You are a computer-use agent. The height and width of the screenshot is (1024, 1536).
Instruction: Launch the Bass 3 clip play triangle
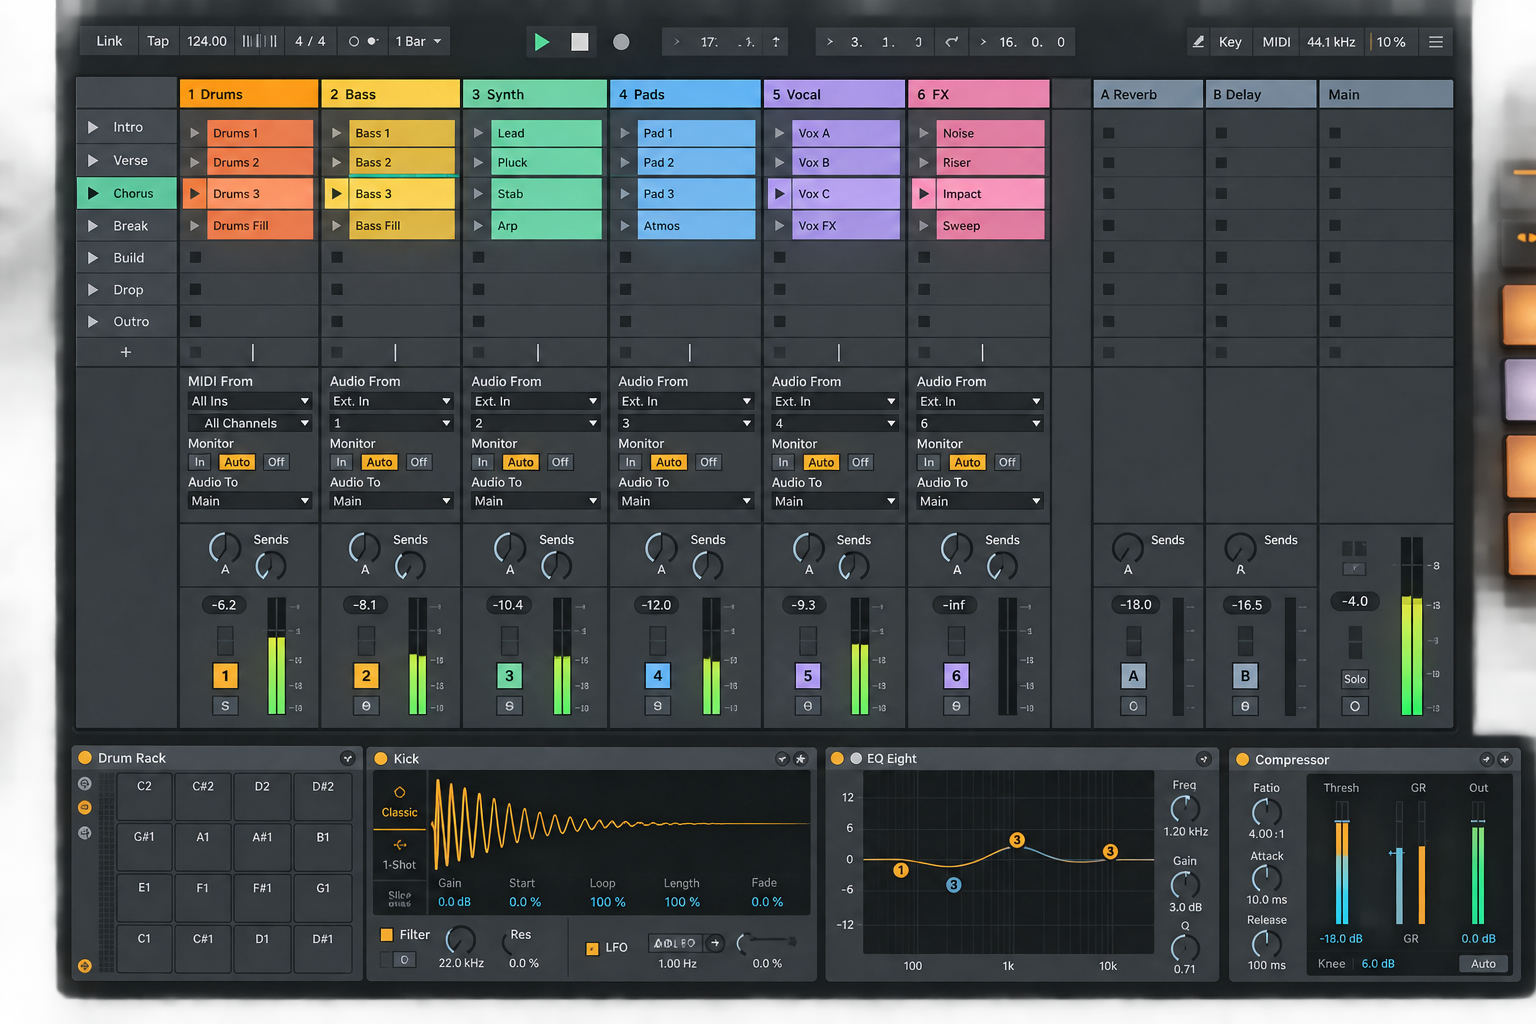point(337,194)
